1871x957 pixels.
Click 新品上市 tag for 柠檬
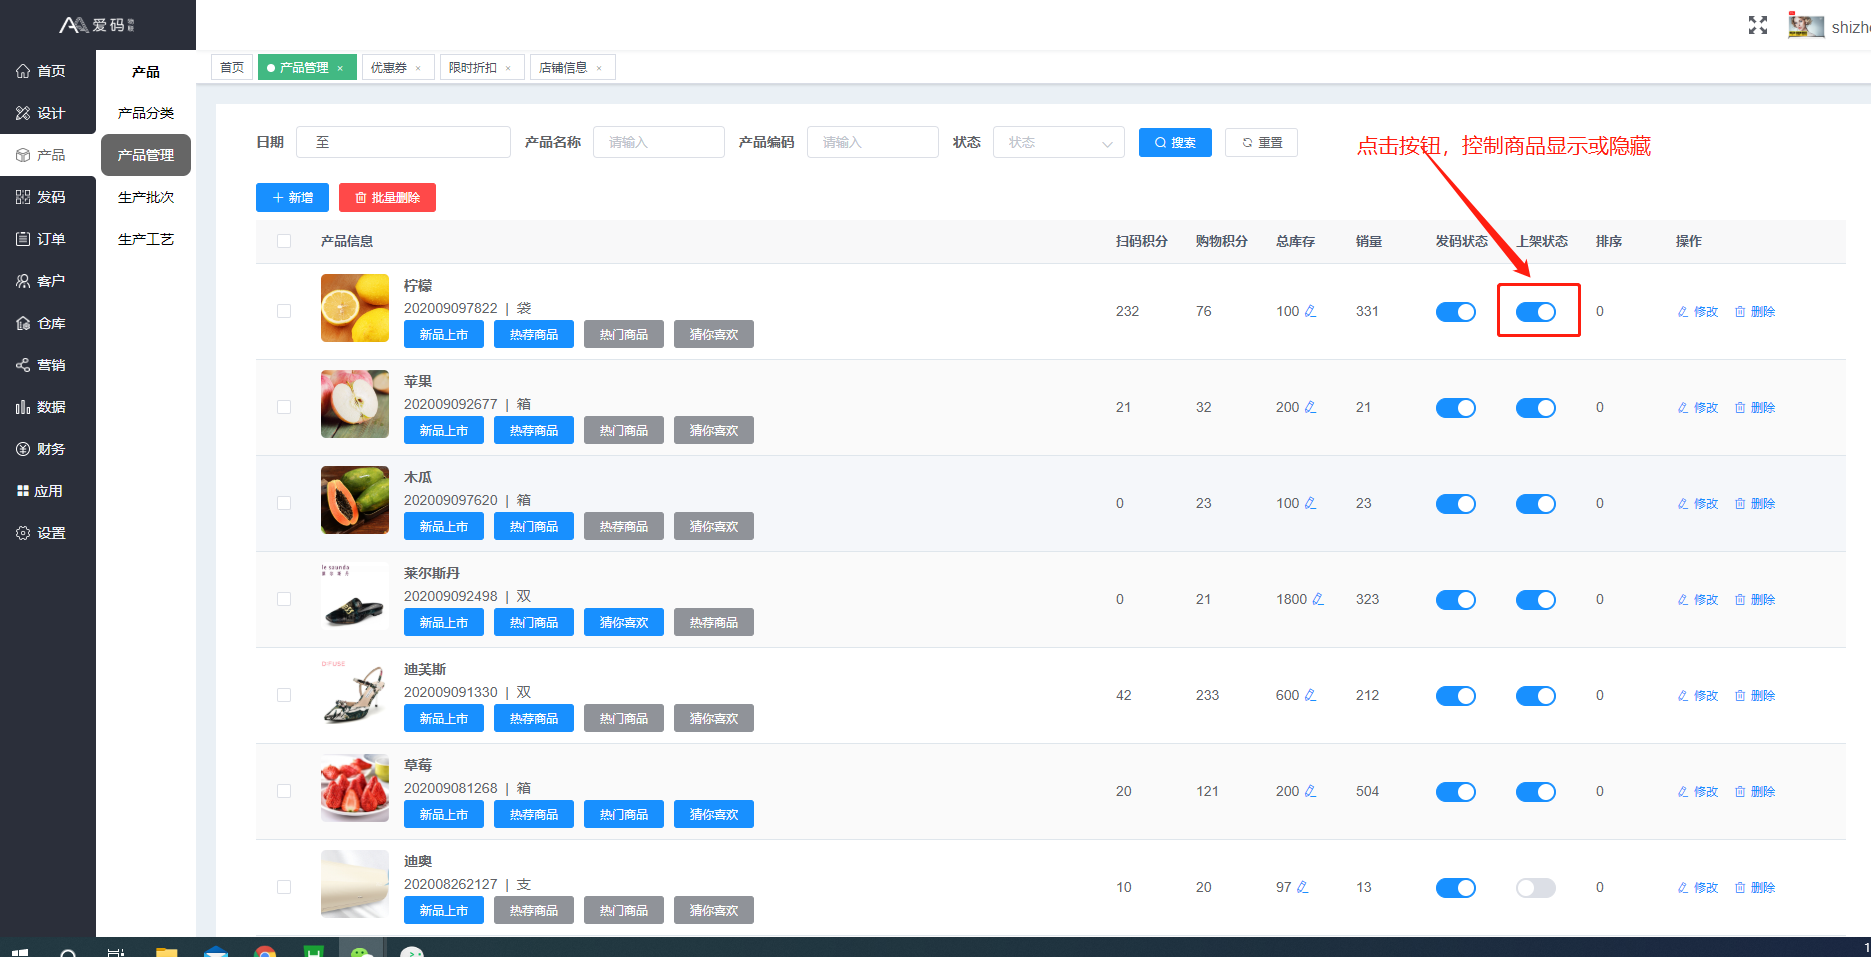[x=444, y=334]
